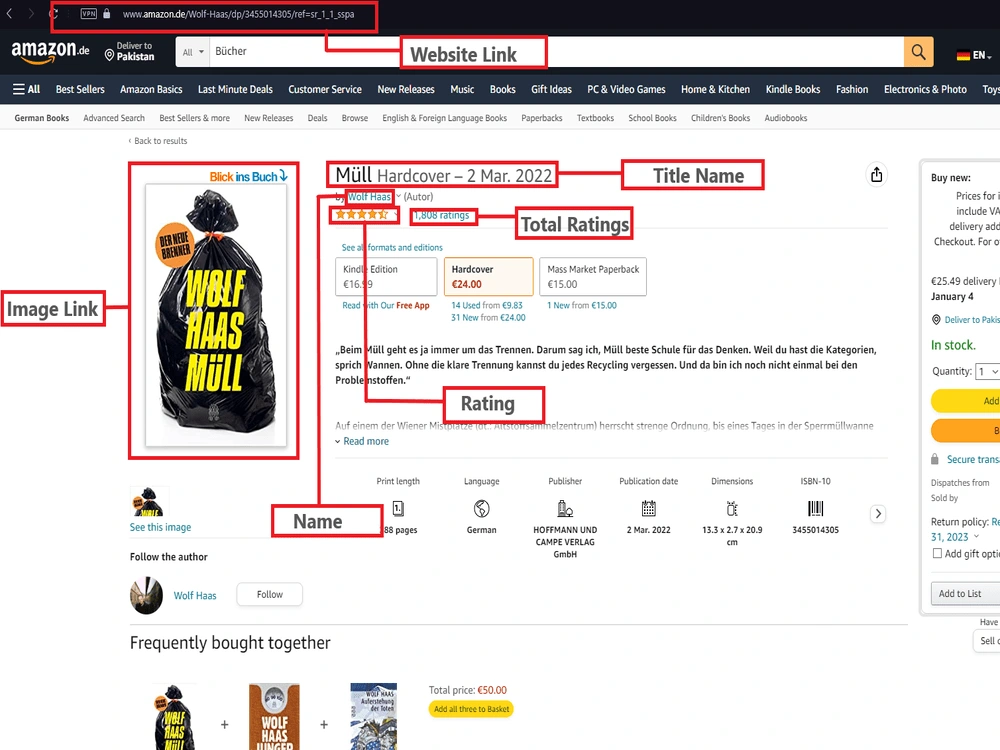
Task: Go to Last Minute Deals
Action: (235, 89)
